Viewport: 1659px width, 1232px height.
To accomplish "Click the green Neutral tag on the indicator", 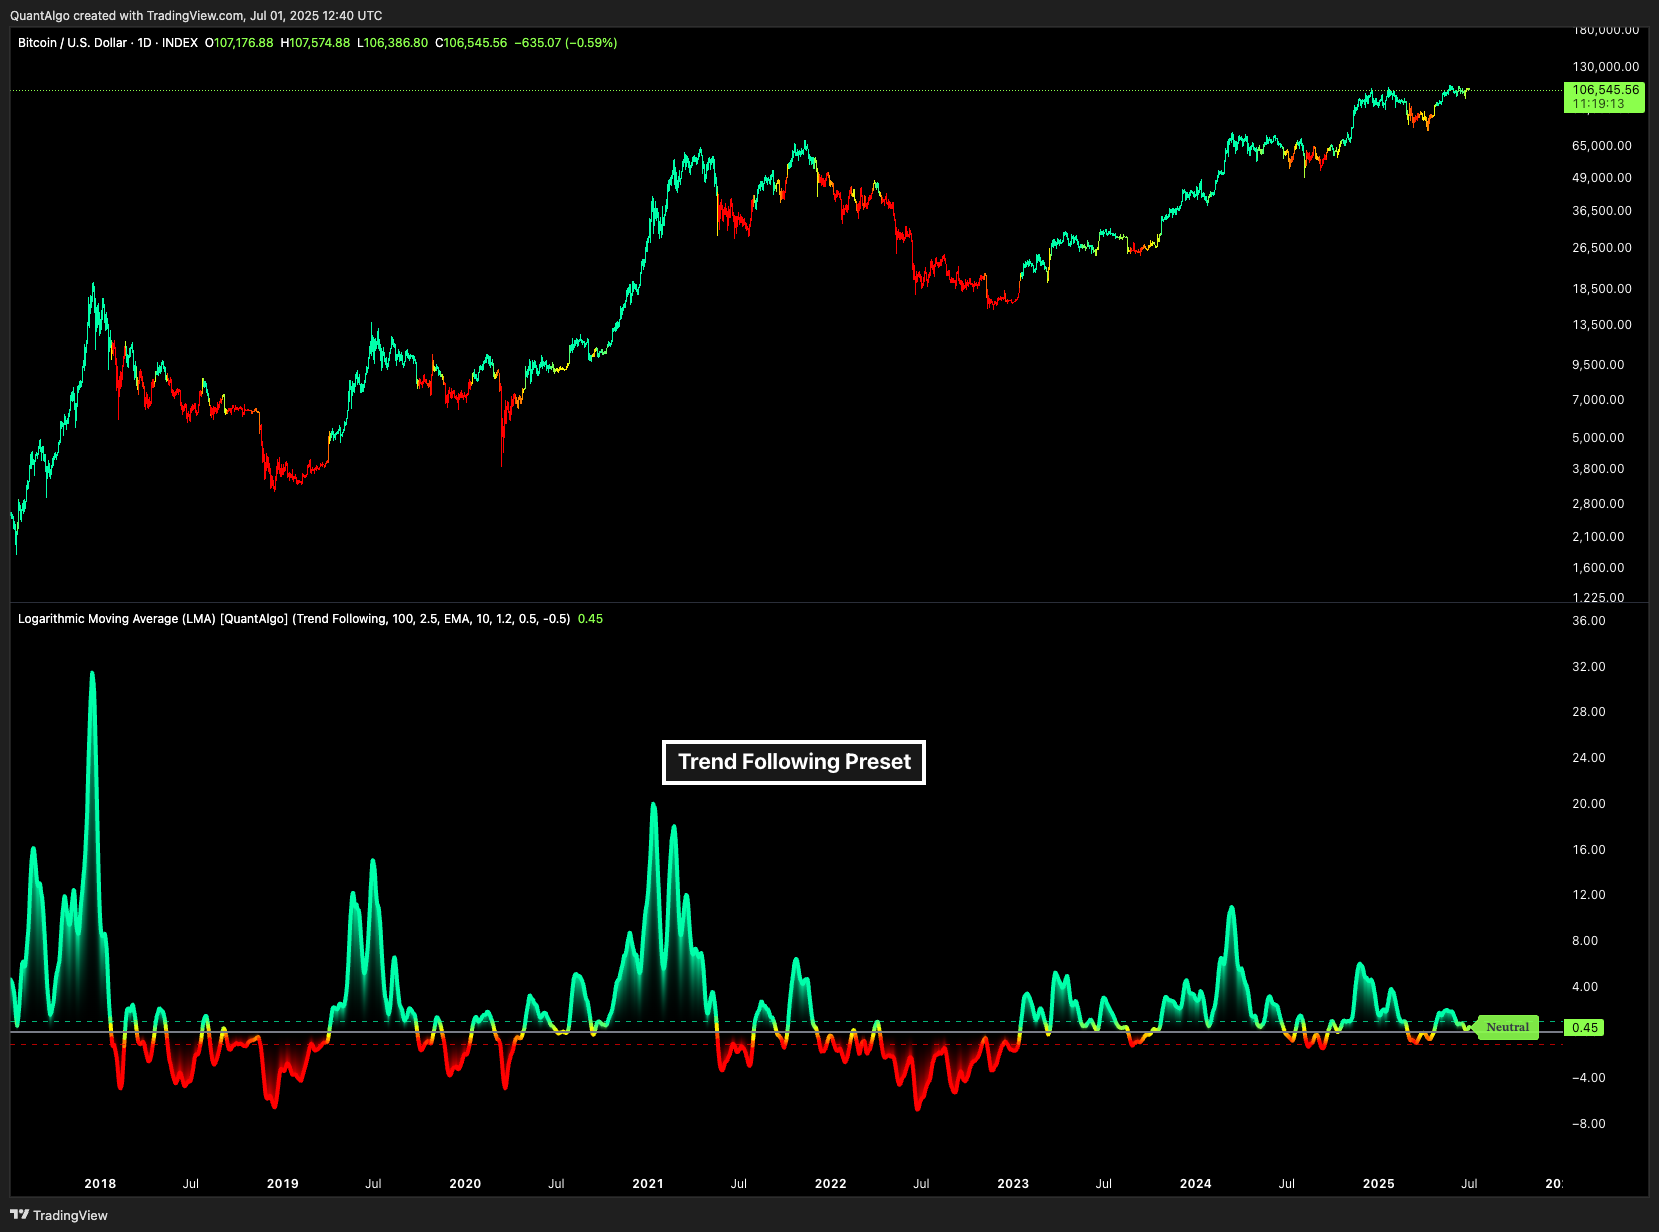I will (x=1507, y=1027).
